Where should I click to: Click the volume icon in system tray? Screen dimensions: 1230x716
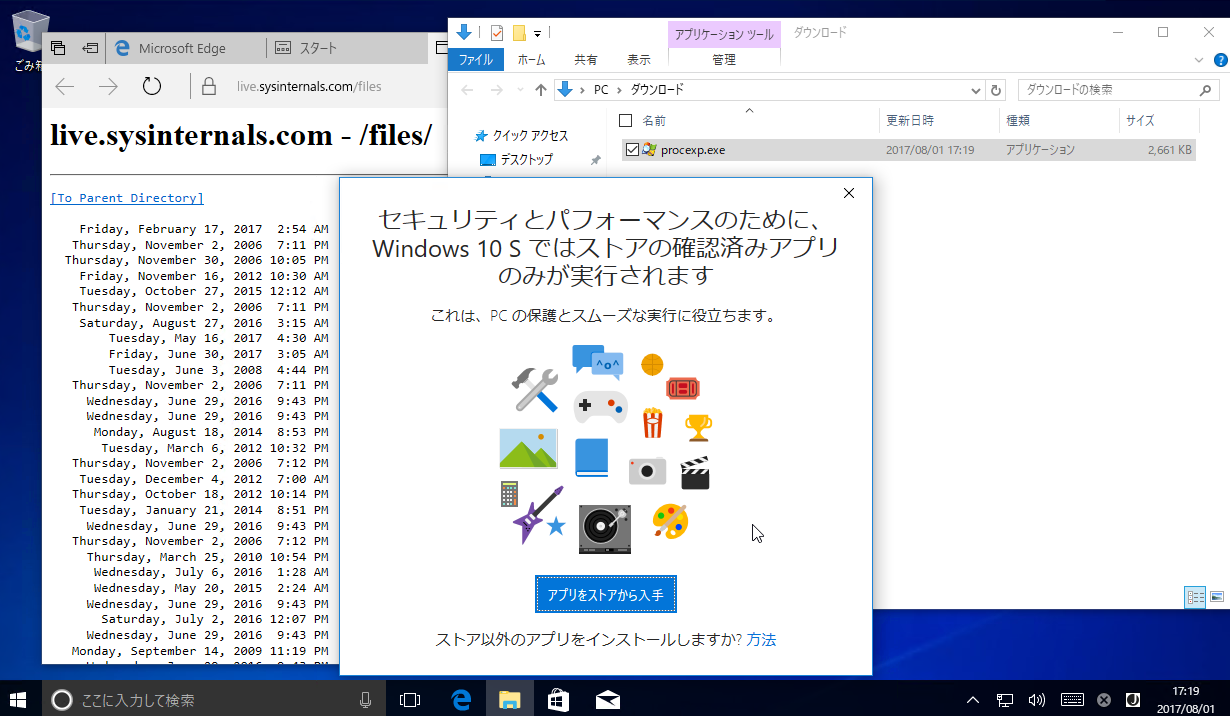[1037, 699]
